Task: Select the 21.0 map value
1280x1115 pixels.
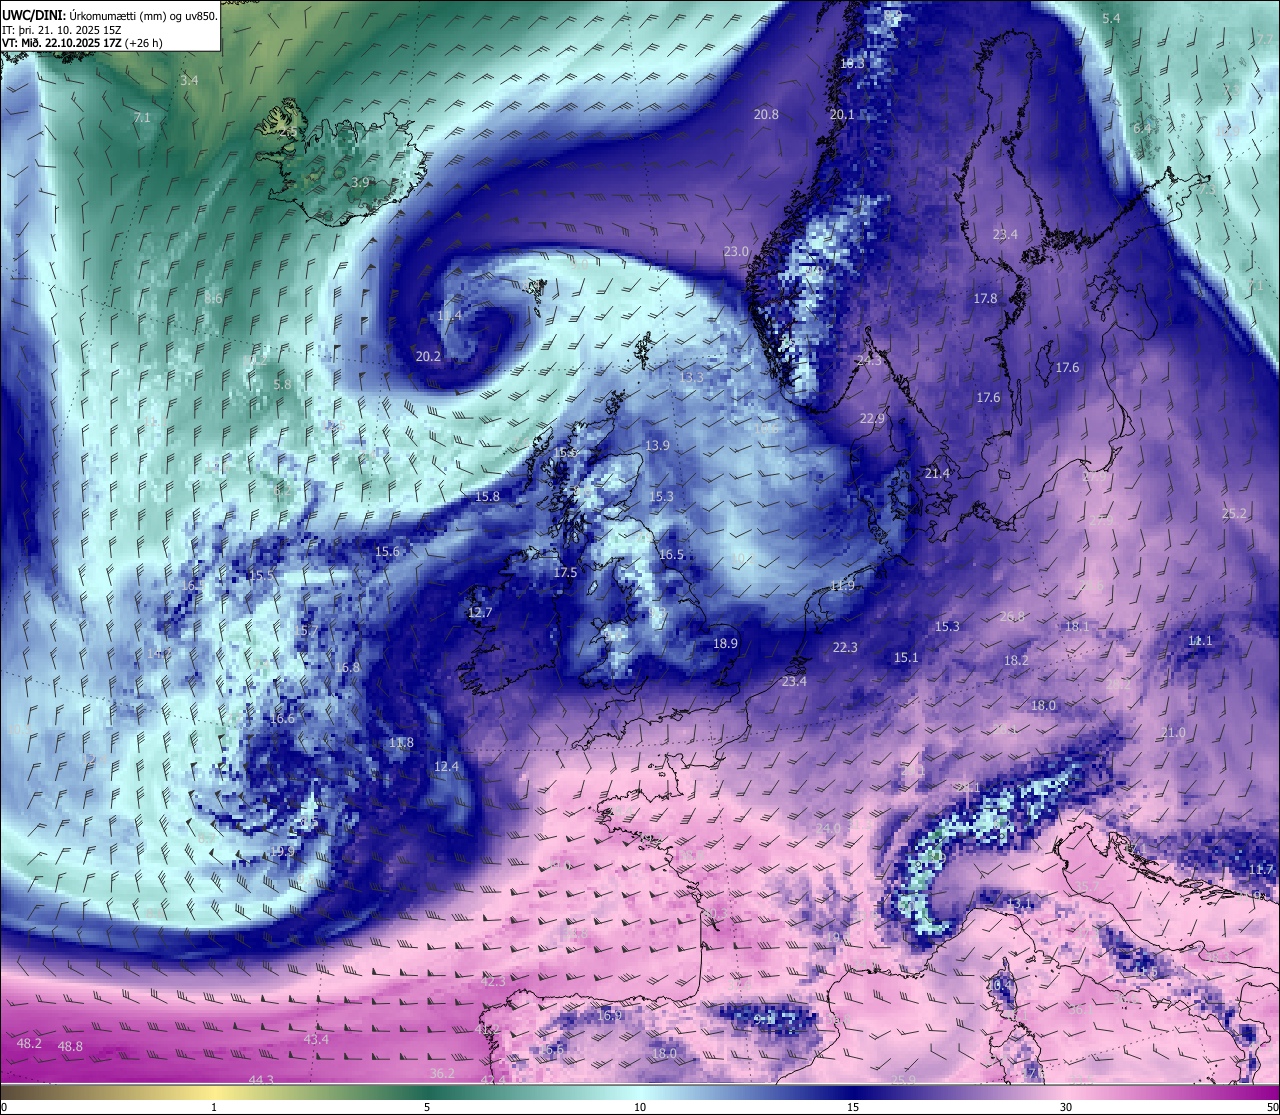Action: tap(1173, 732)
